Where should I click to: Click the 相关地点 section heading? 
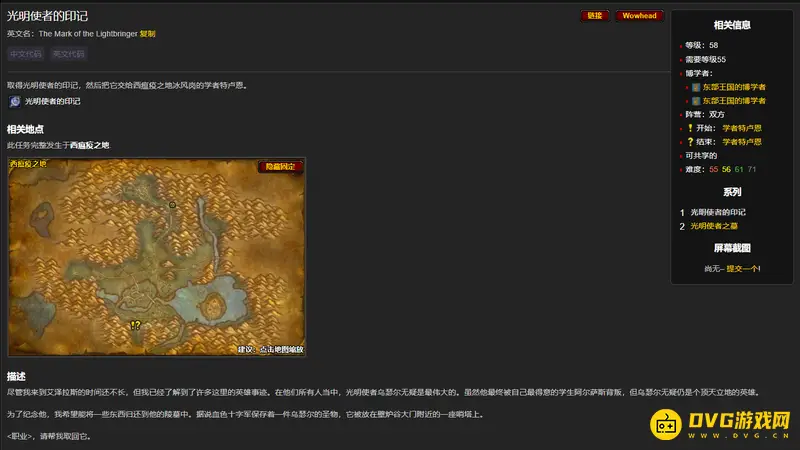25,130
